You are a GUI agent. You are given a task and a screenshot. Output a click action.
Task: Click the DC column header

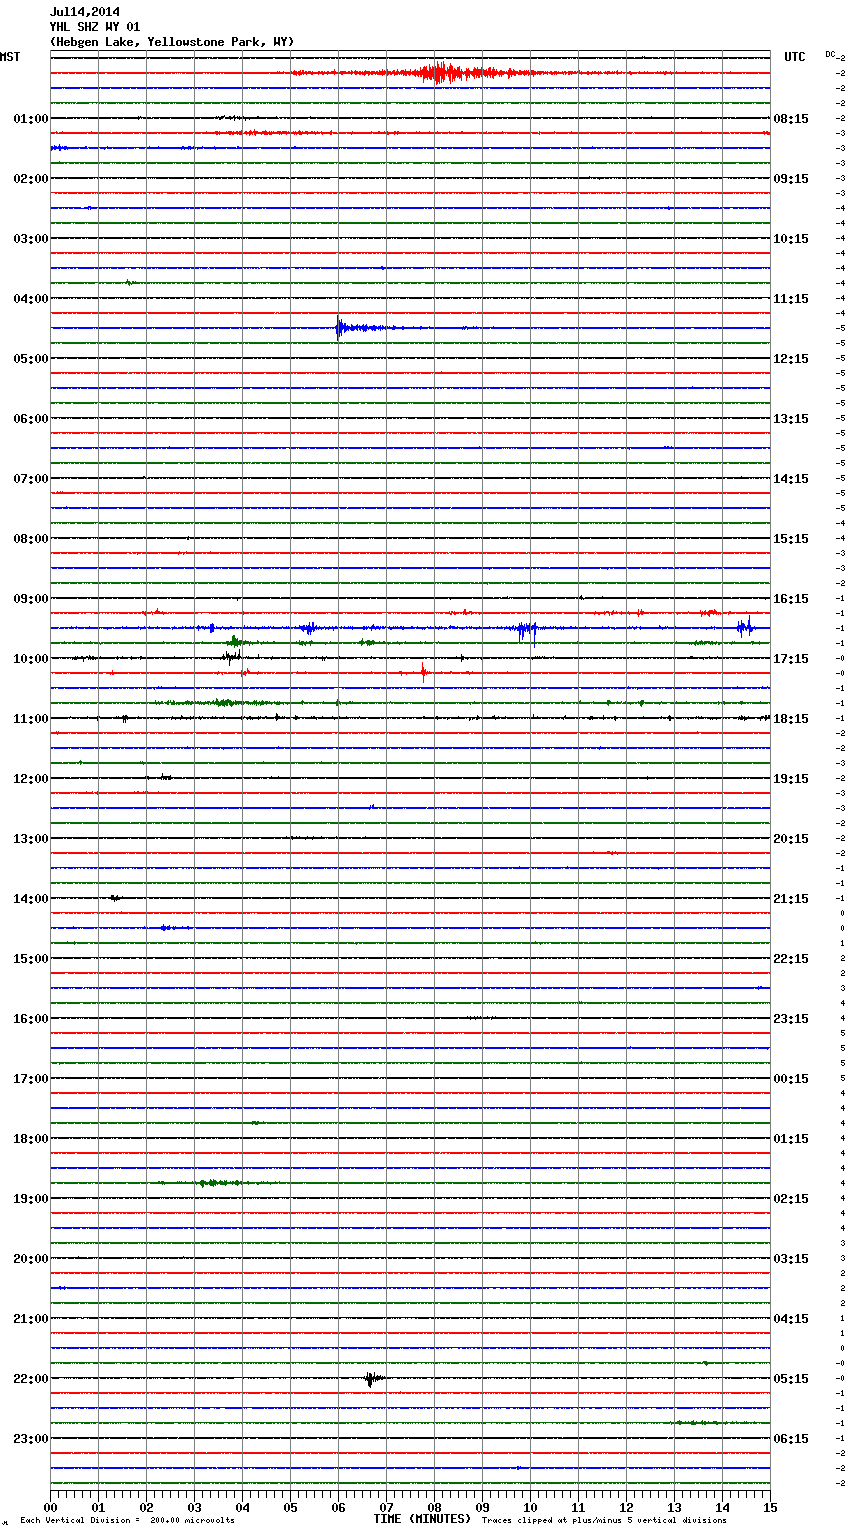tap(830, 54)
